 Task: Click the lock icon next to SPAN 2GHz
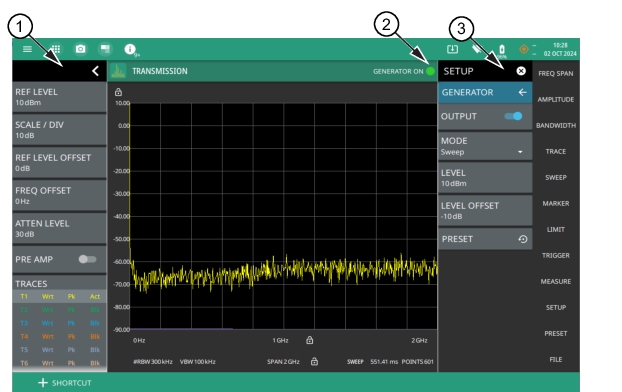tap(314, 361)
